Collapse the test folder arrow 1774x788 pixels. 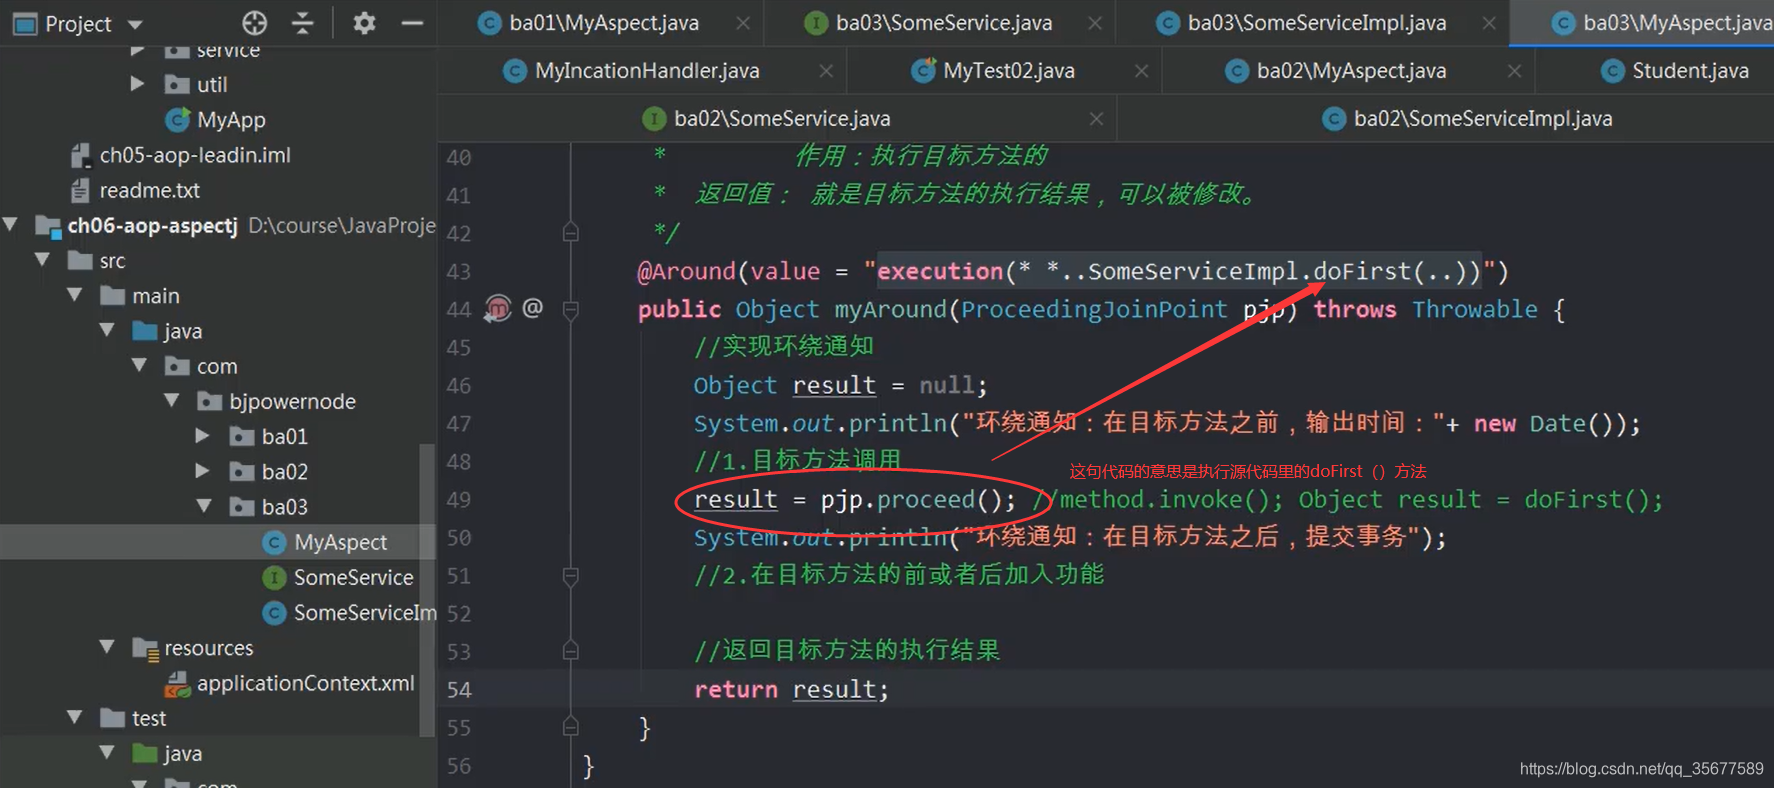[75, 717]
